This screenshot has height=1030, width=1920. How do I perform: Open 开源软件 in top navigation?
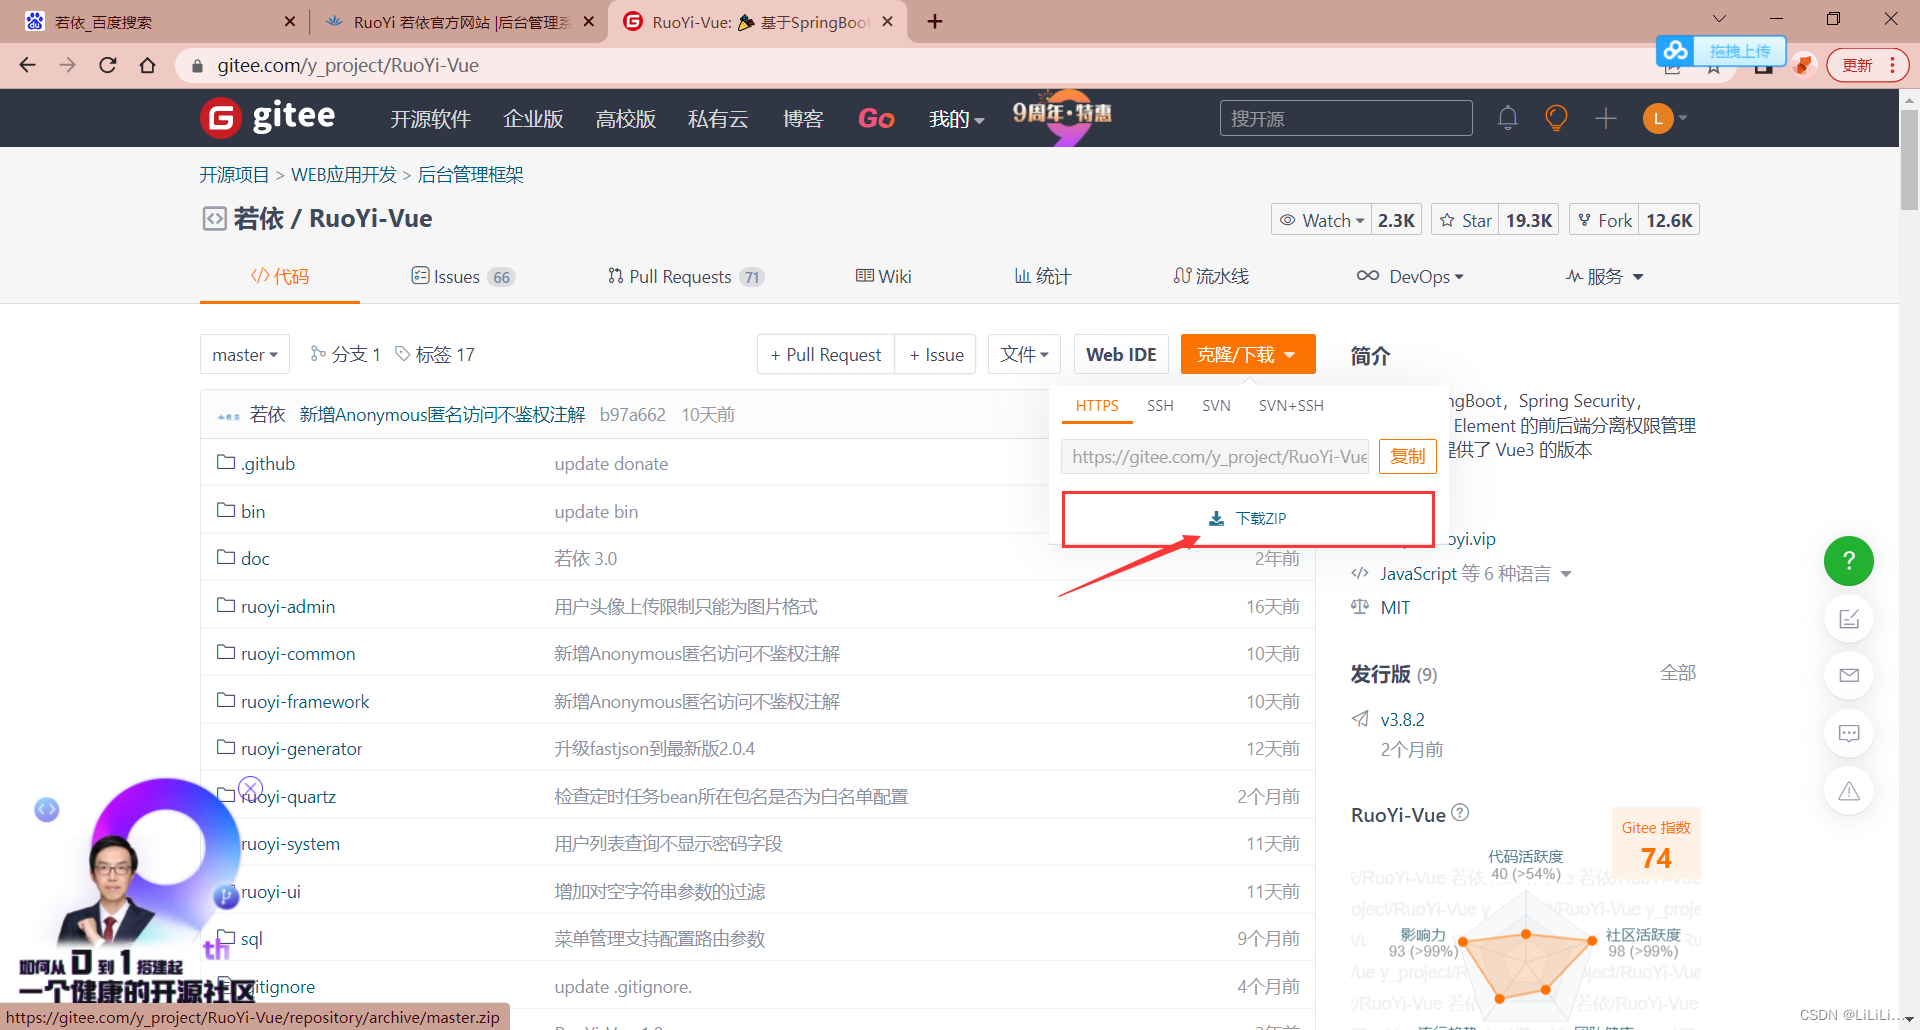[430, 119]
